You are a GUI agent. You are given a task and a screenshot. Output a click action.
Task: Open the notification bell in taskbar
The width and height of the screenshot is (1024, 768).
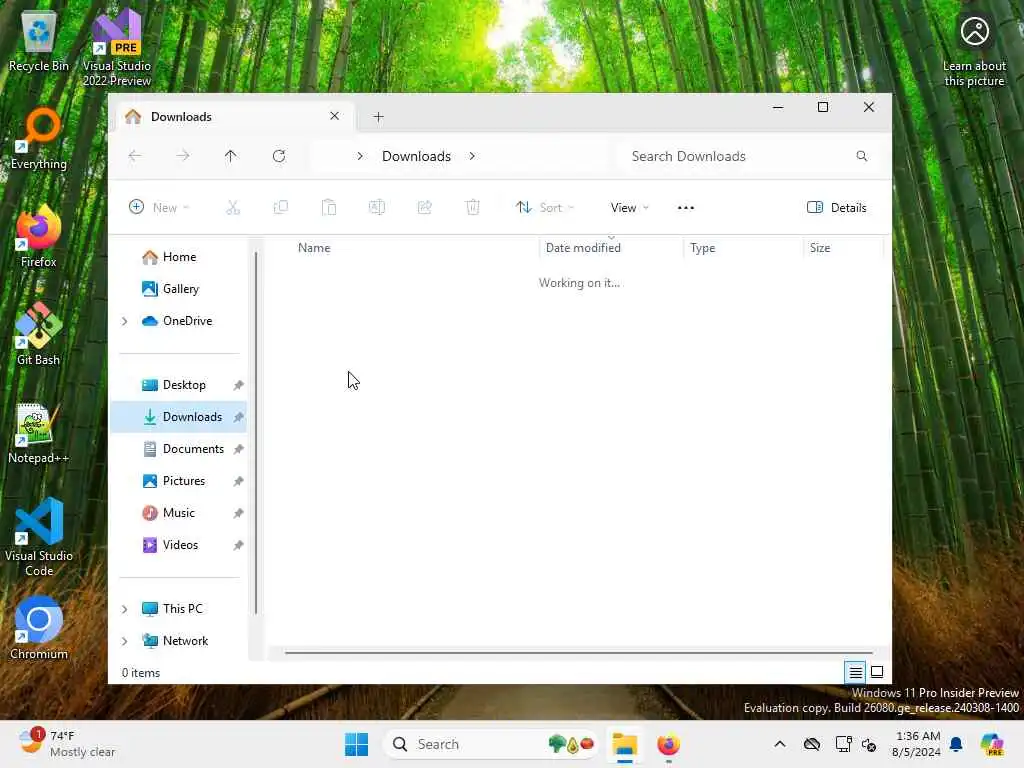pyautogui.click(x=956, y=744)
